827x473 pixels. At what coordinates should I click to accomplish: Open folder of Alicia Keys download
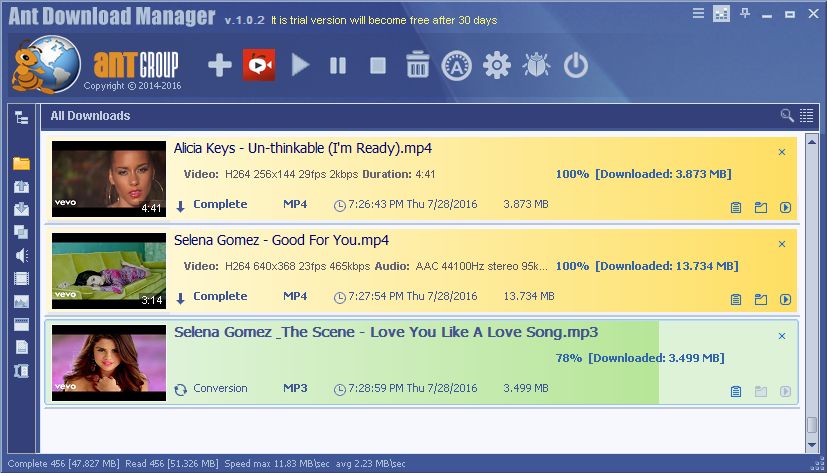(761, 208)
